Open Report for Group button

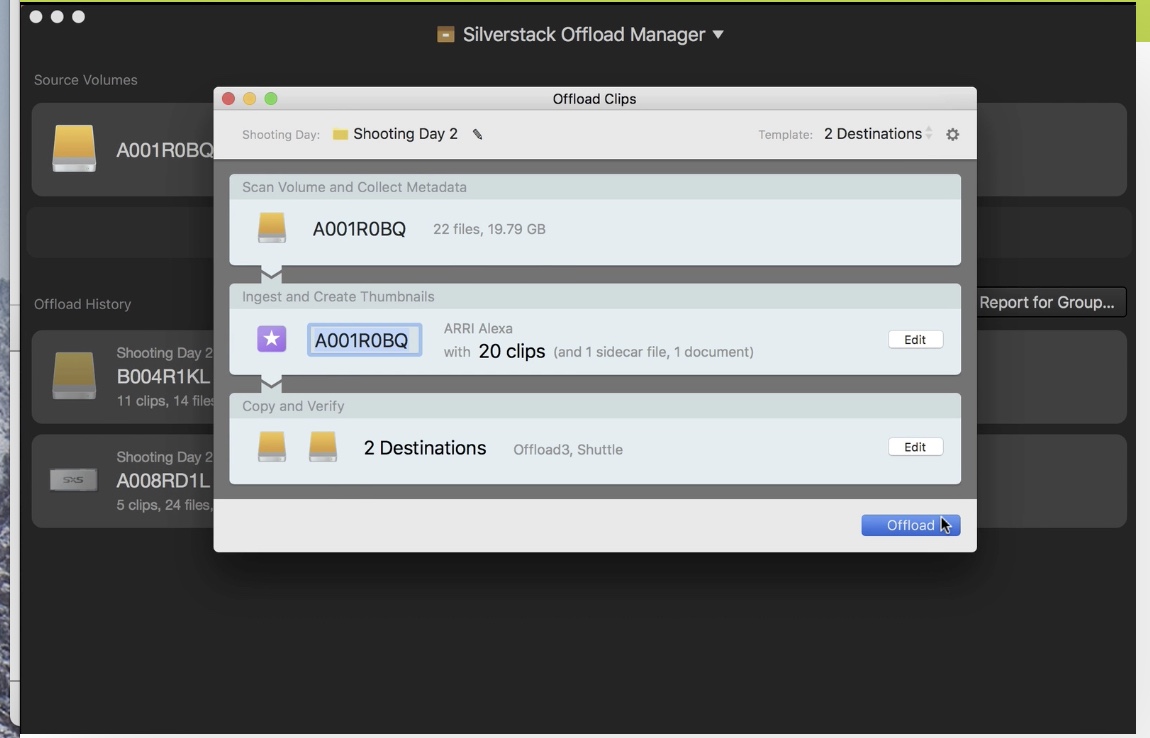[1046, 303]
